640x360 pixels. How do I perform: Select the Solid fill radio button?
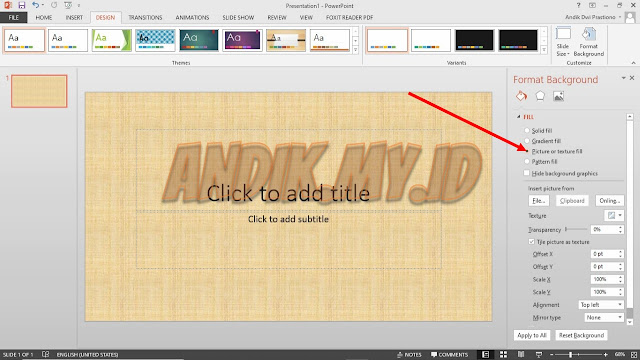[x=527, y=130]
